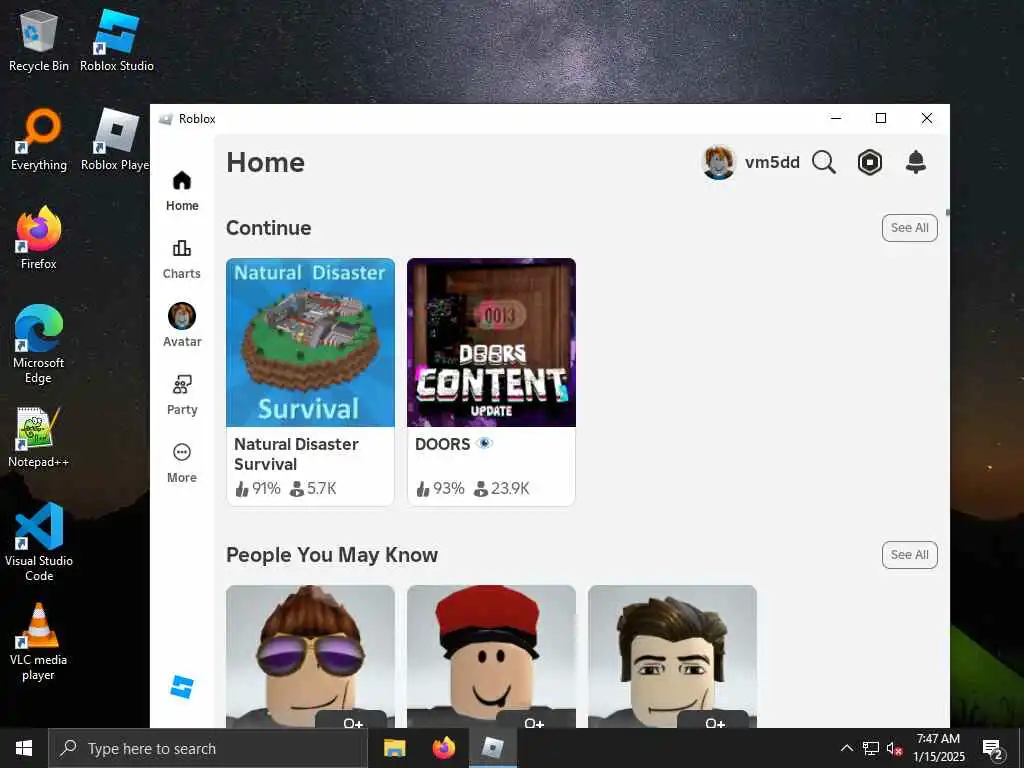This screenshot has height=768, width=1024.
Task: Select the Visual Studio Code desktop shortcut
Action: point(39,542)
